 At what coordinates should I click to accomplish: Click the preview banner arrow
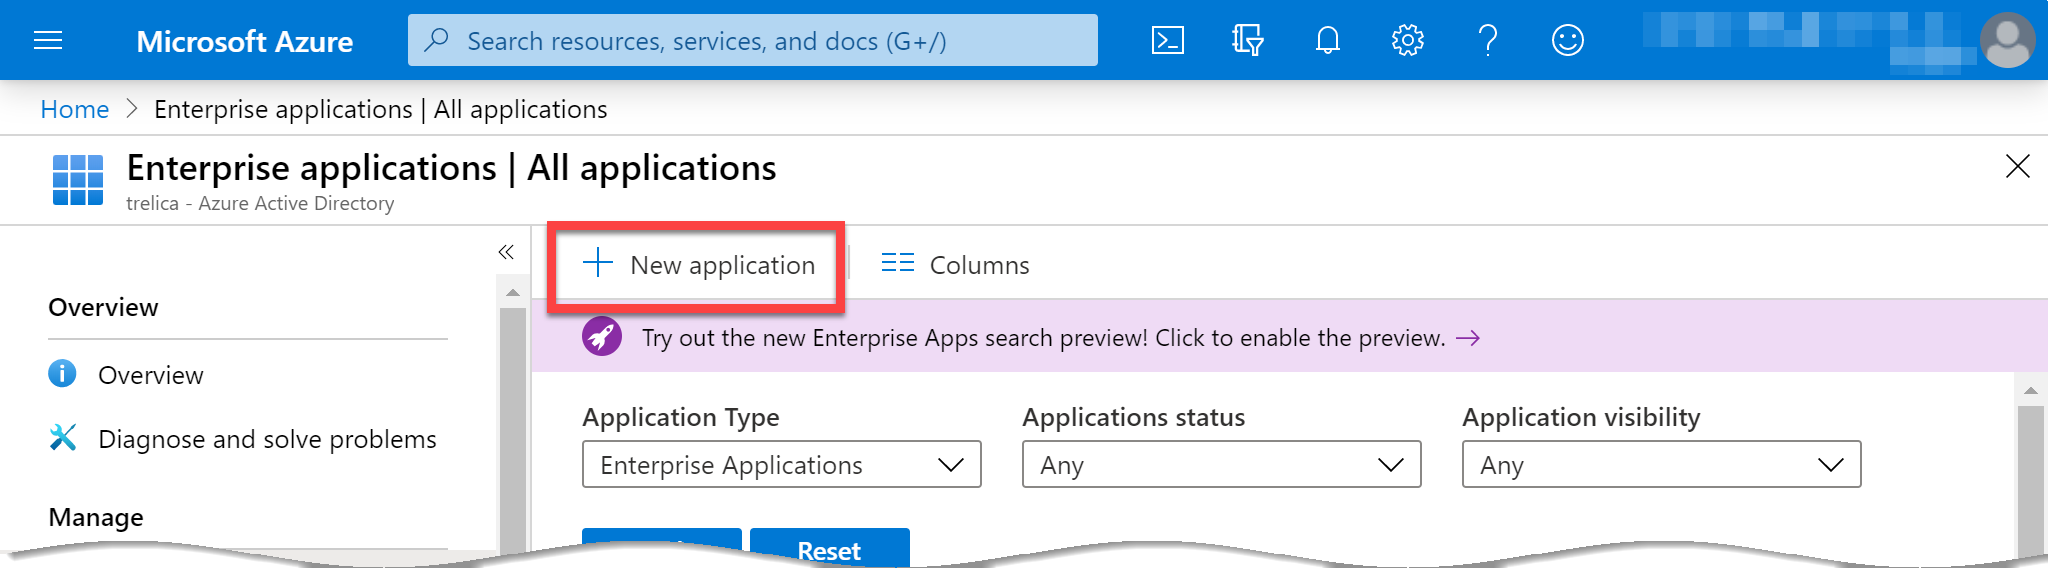click(x=1468, y=338)
